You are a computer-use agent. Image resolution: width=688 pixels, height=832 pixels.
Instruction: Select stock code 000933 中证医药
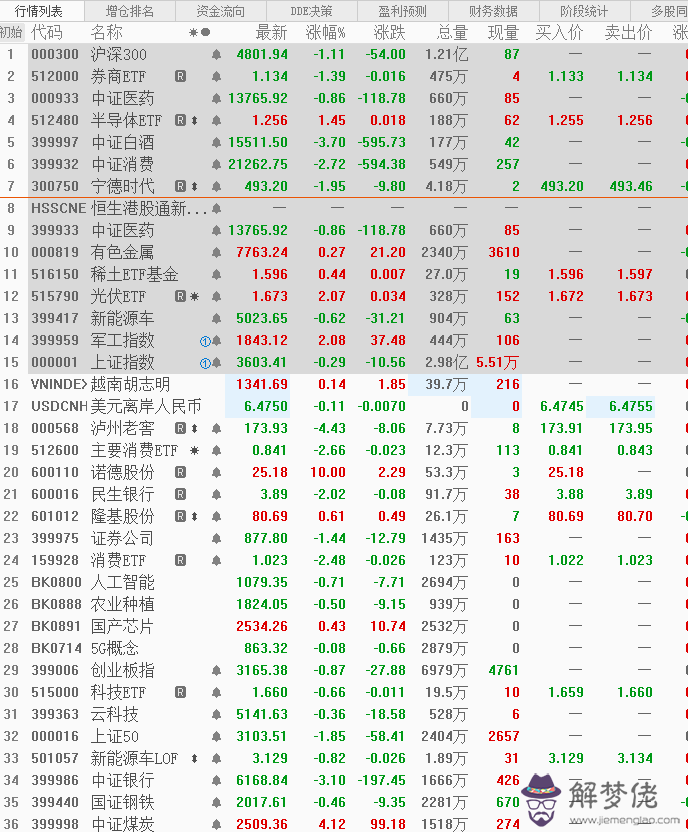pos(55,99)
